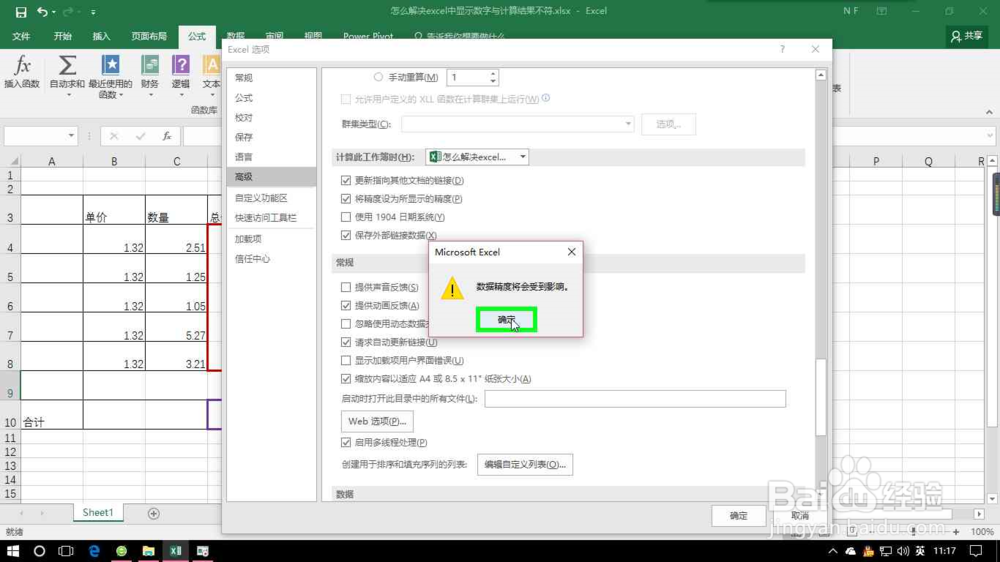1000x562 pixels.
Task: Toggle set precision as displayed checkbox
Action: (x=346, y=199)
